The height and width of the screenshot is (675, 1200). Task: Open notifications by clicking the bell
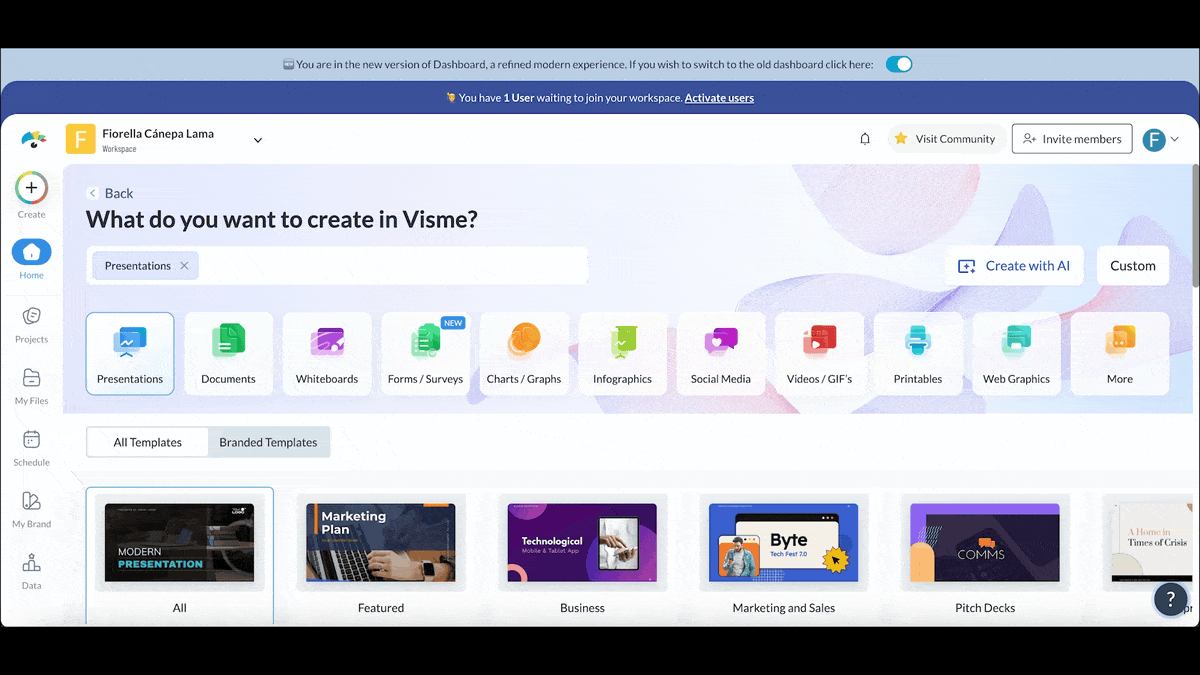(864, 139)
